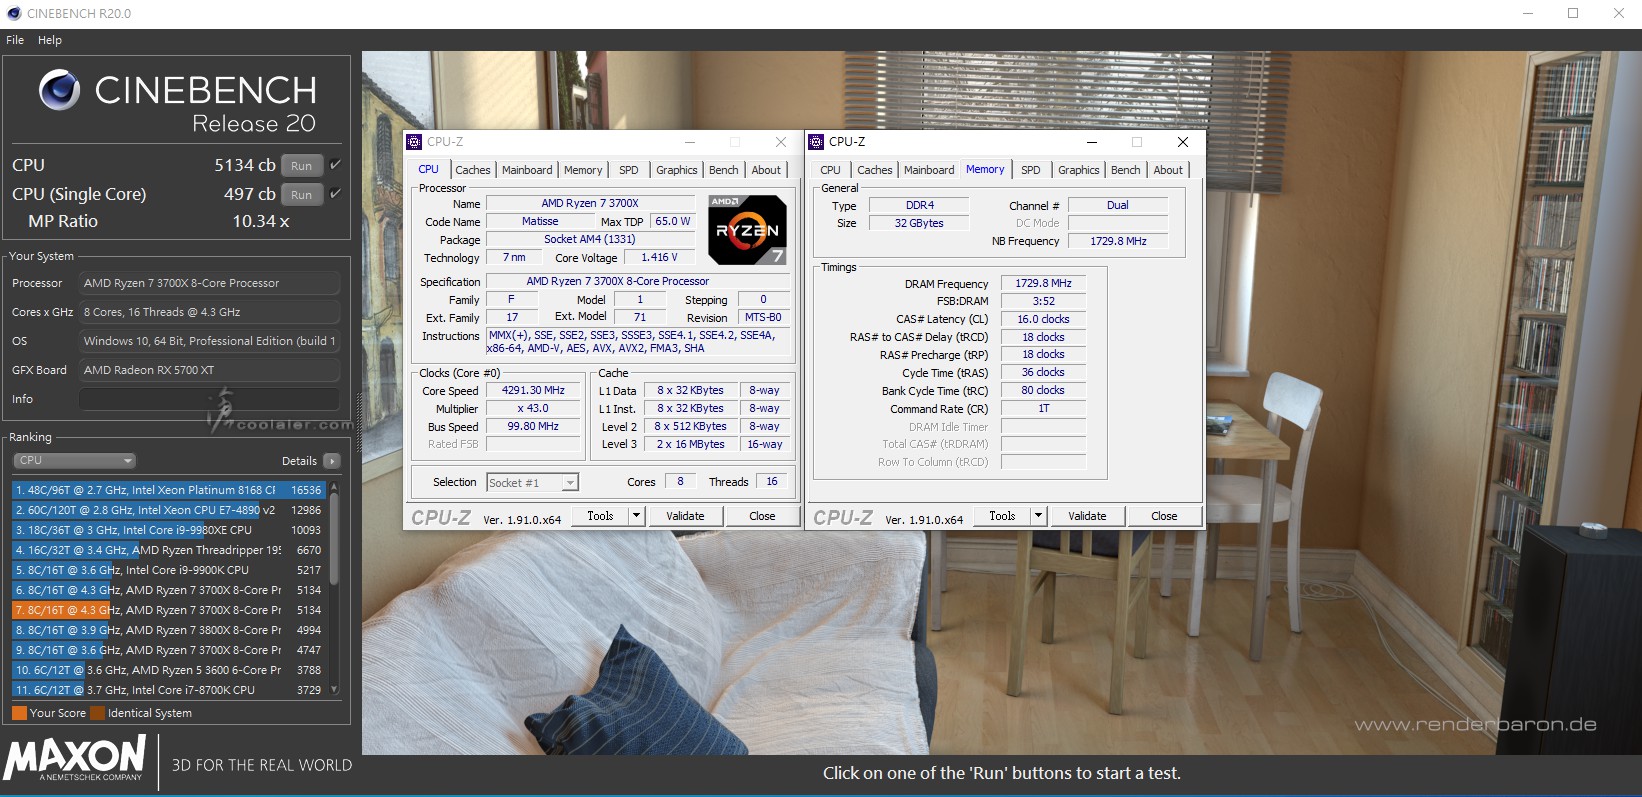The width and height of the screenshot is (1642, 797).
Task: Switch to Memory tab in left CPU-Z window
Action: [583, 170]
